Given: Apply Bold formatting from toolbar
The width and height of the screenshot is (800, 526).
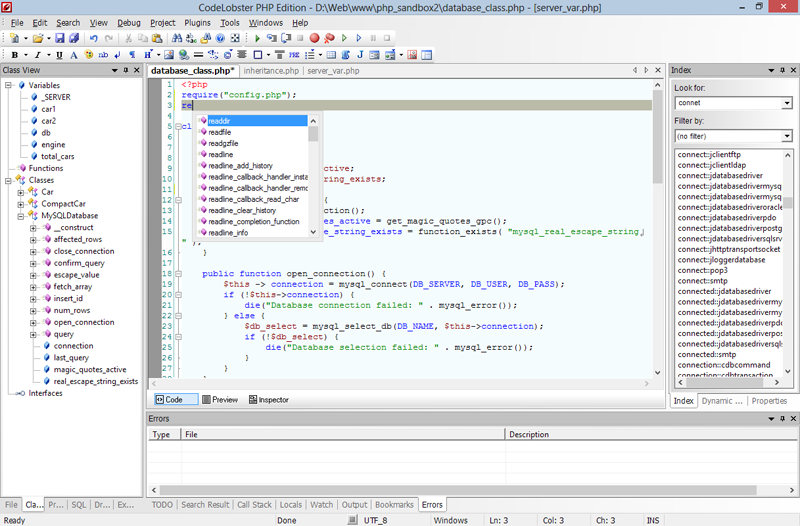Looking at the screenshot, I should click(x=14, y=54).
